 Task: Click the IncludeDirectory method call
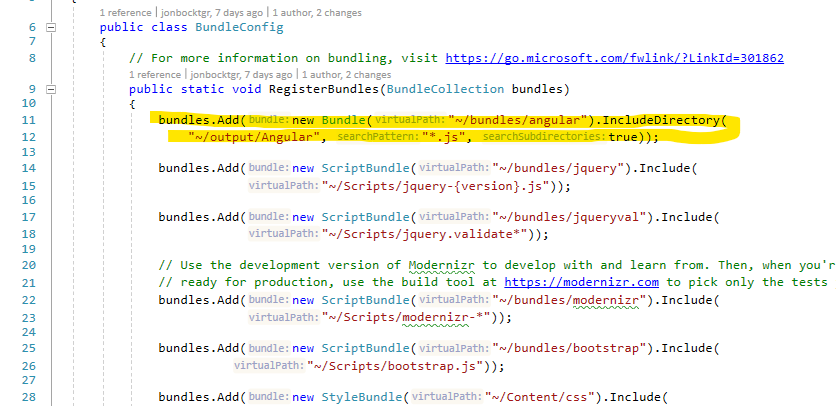tap(661, 120)
